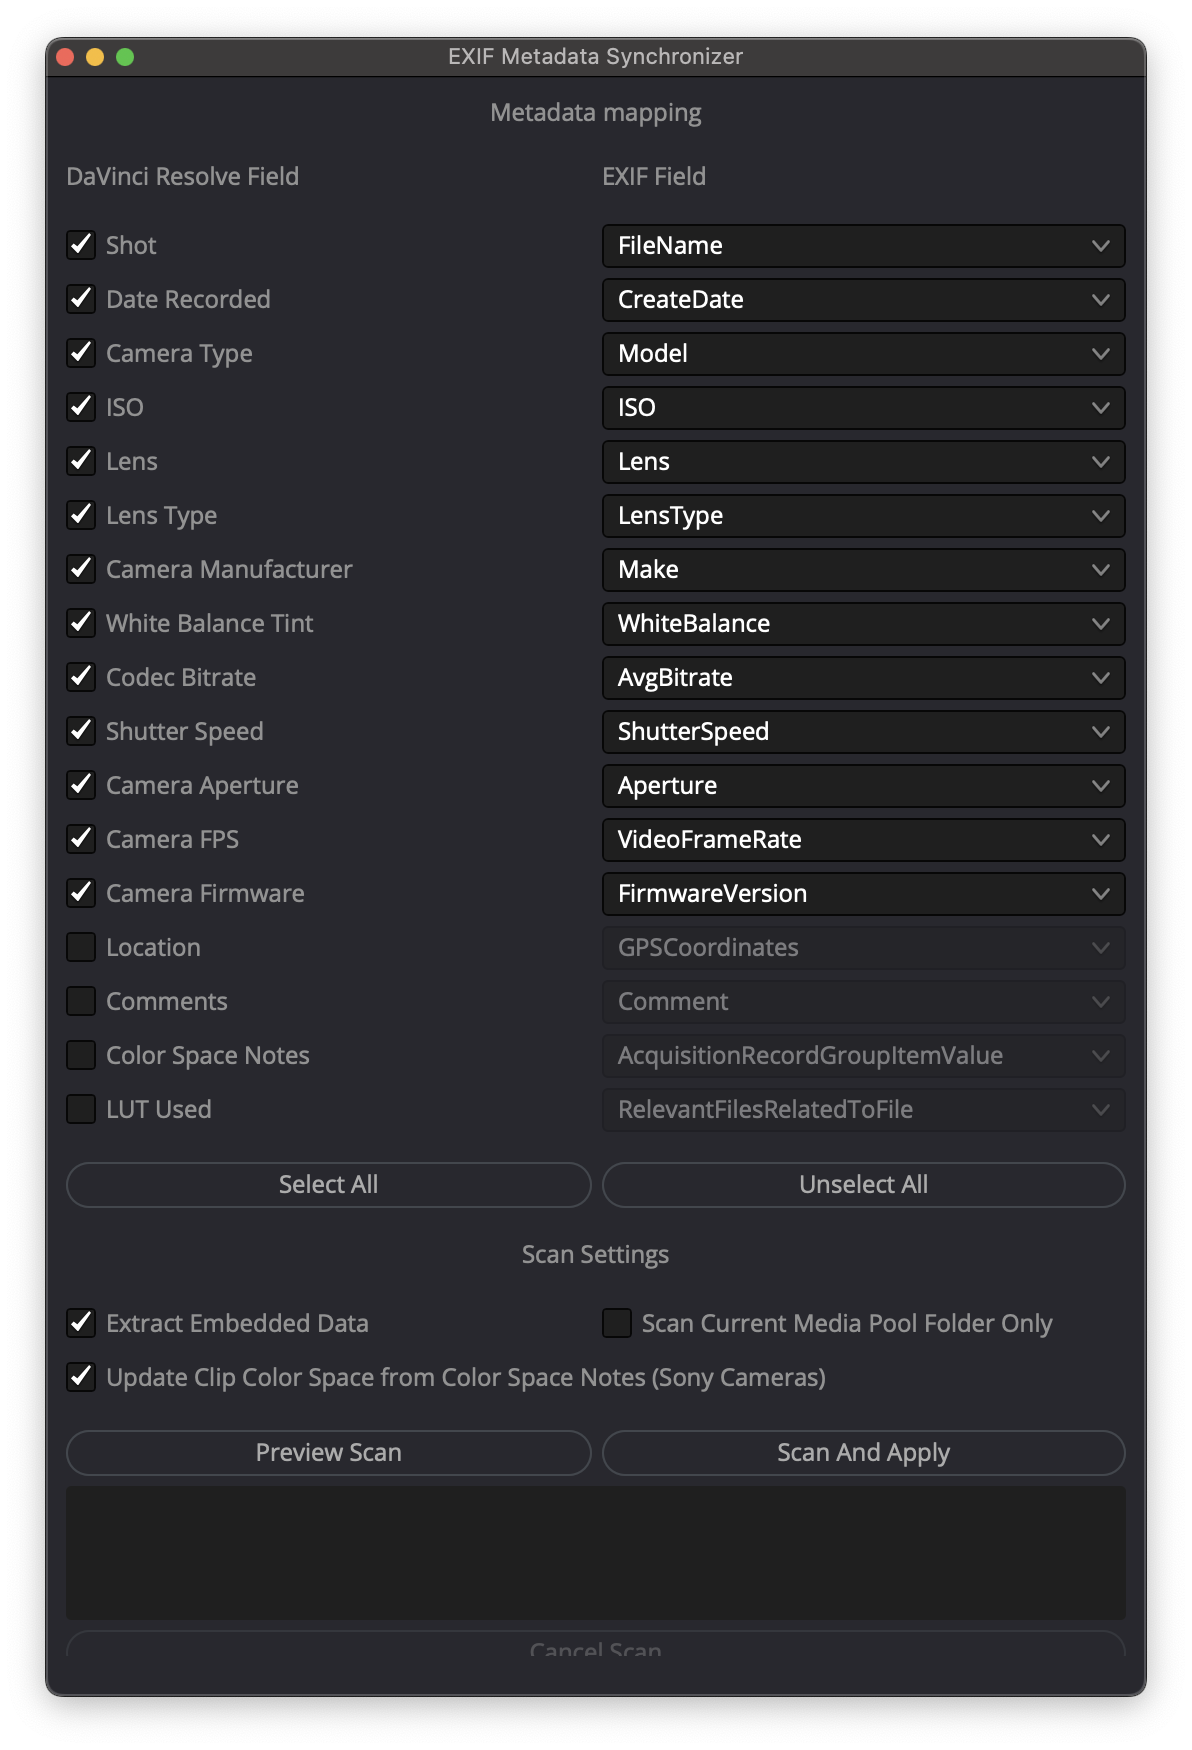This screenshot has height=1750, width=1192.
Task: Uncheck the Camera Firmware checkbox
Action: click(x=81, y=893)
